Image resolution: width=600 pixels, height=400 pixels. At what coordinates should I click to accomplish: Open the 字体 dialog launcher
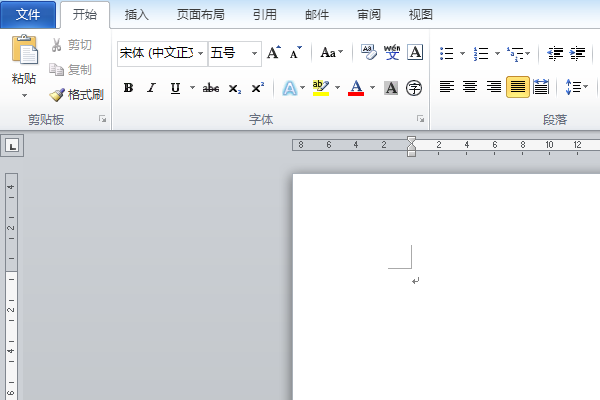click(x=420, y=119)
